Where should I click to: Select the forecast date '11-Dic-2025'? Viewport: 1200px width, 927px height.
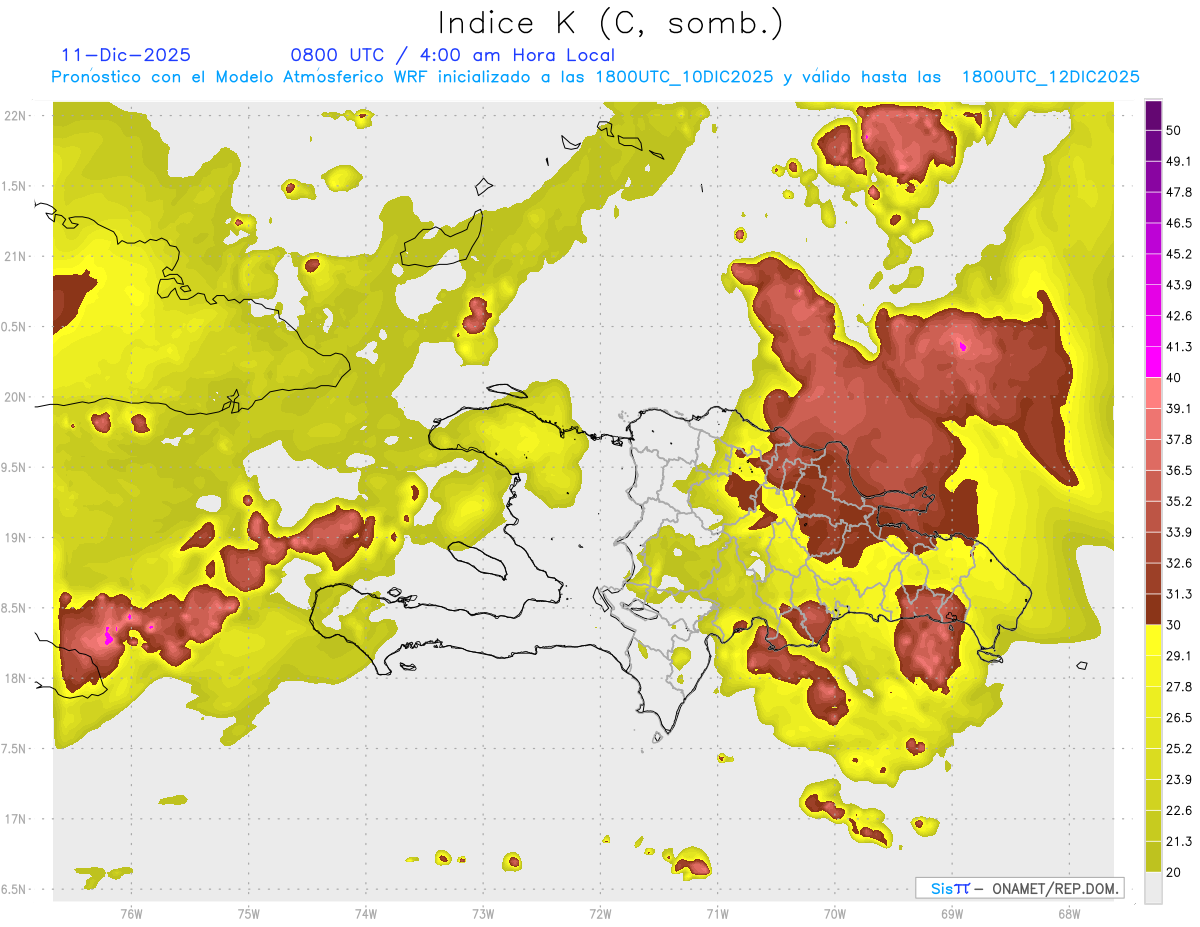click(x=125, y=55)
